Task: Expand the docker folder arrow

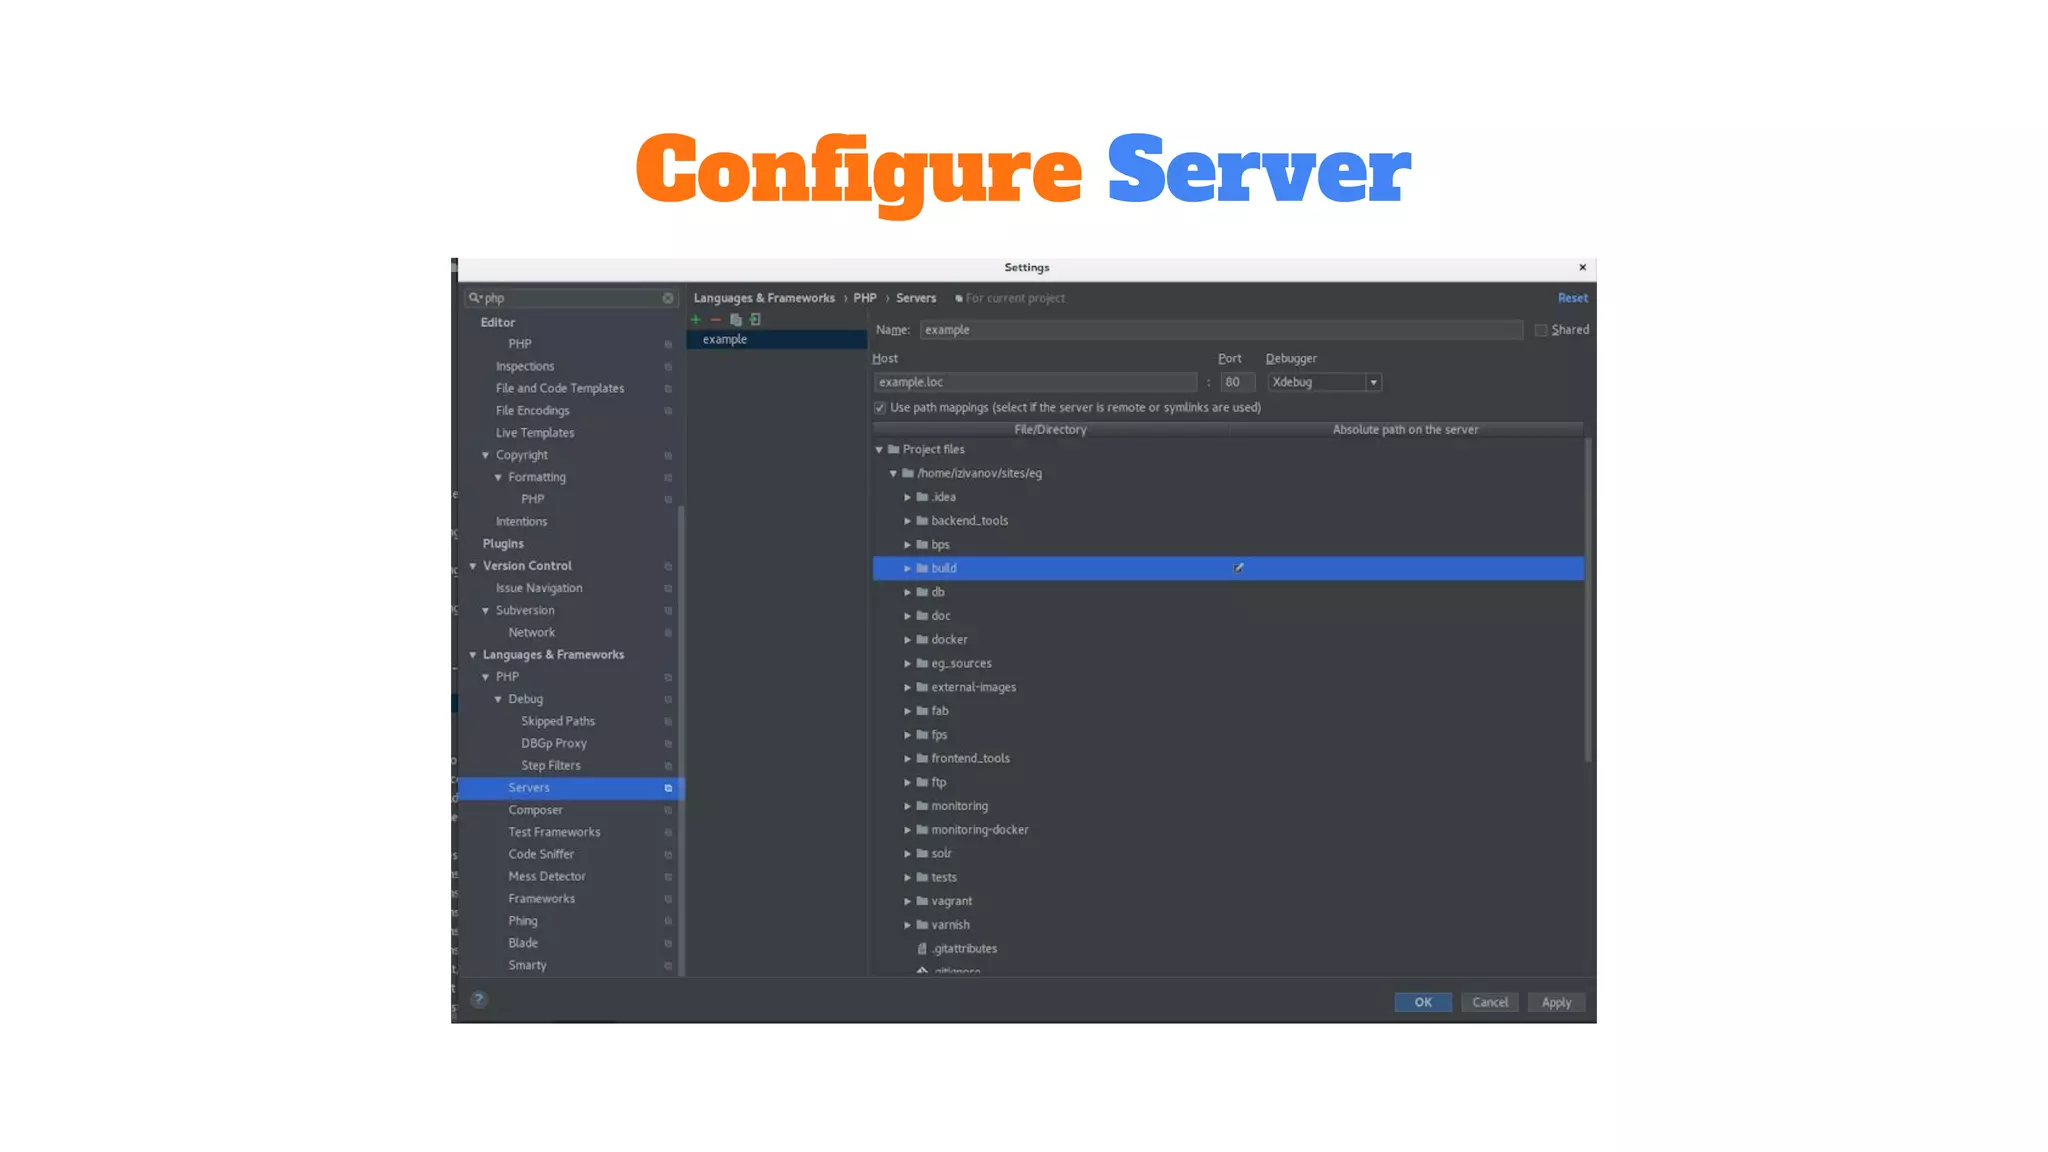Action: coord(907,640)
